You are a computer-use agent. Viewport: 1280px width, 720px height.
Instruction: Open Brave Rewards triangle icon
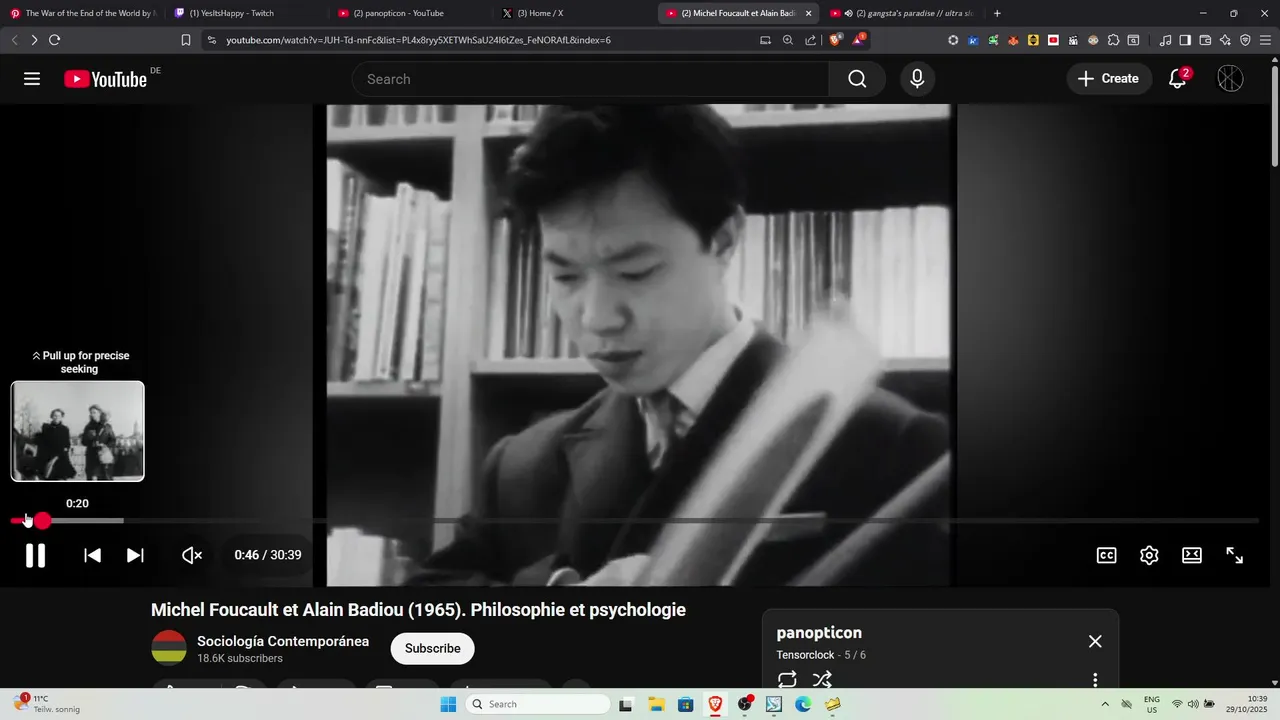click(x=859, y=40)
